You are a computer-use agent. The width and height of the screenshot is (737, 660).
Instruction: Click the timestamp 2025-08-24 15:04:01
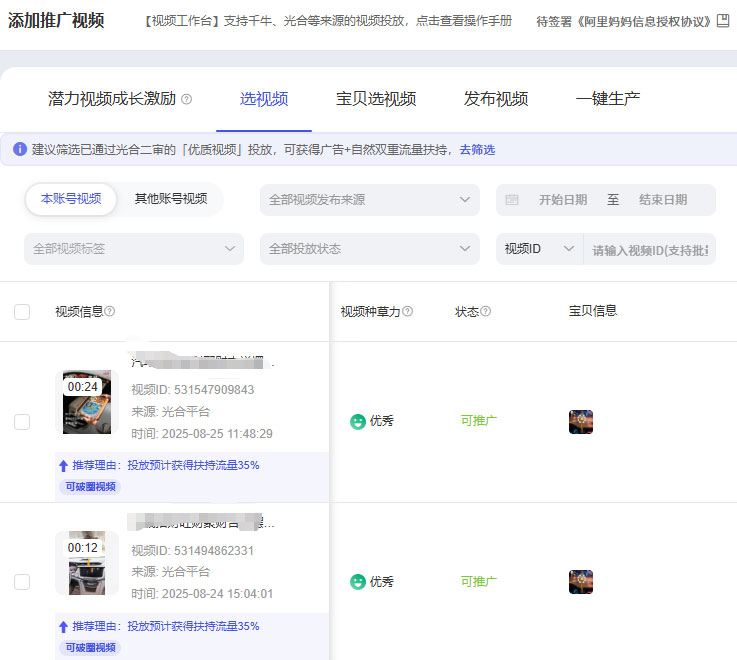pyautogui.click(x=217, y=594)
